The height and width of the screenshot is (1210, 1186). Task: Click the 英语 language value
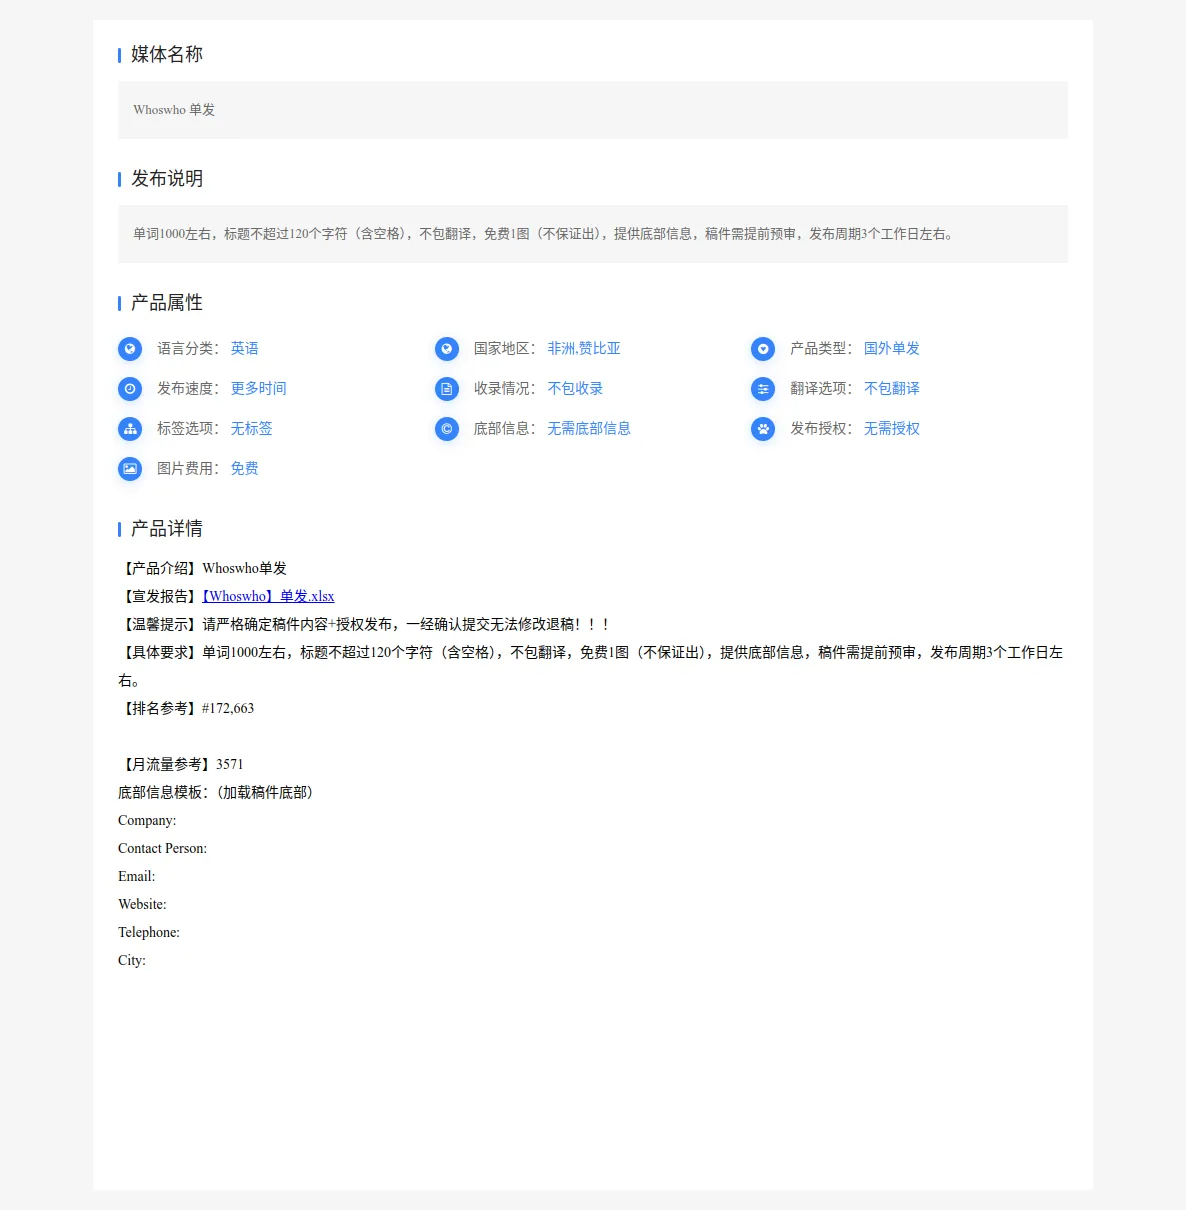(x=245, y=349)
